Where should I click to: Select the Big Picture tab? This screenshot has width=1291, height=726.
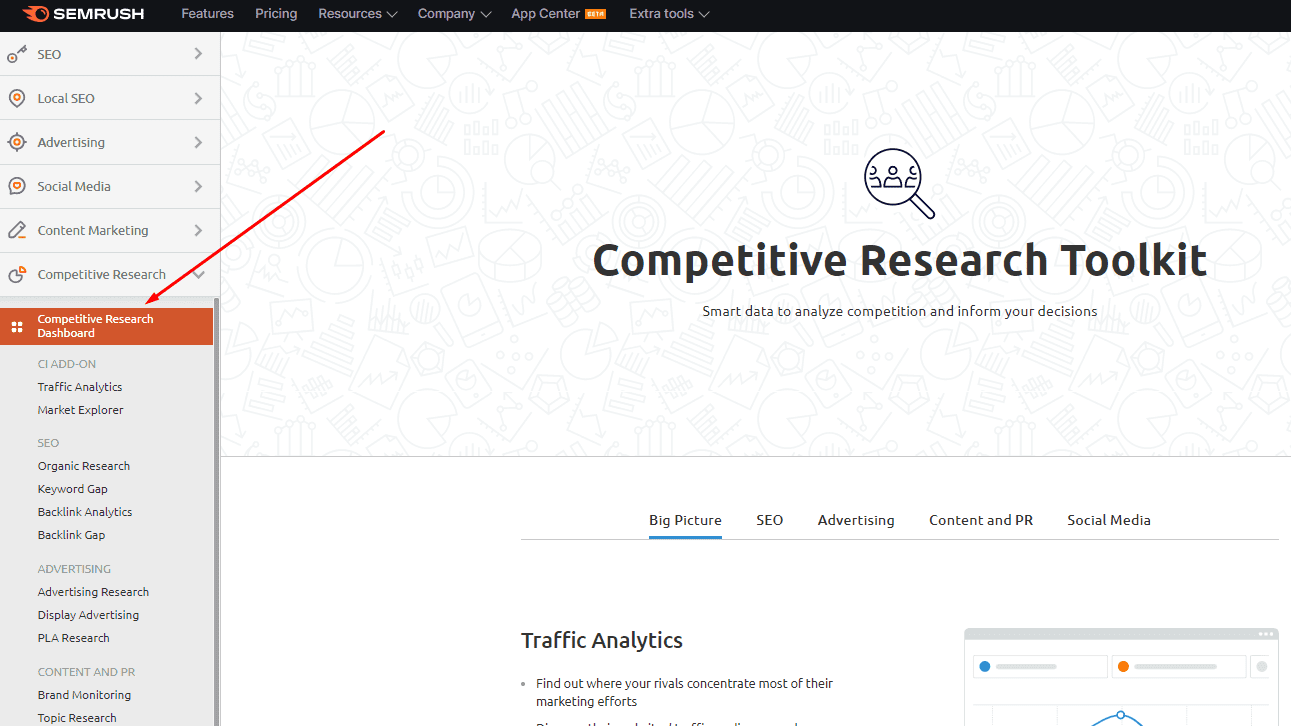tap(685, 520)
